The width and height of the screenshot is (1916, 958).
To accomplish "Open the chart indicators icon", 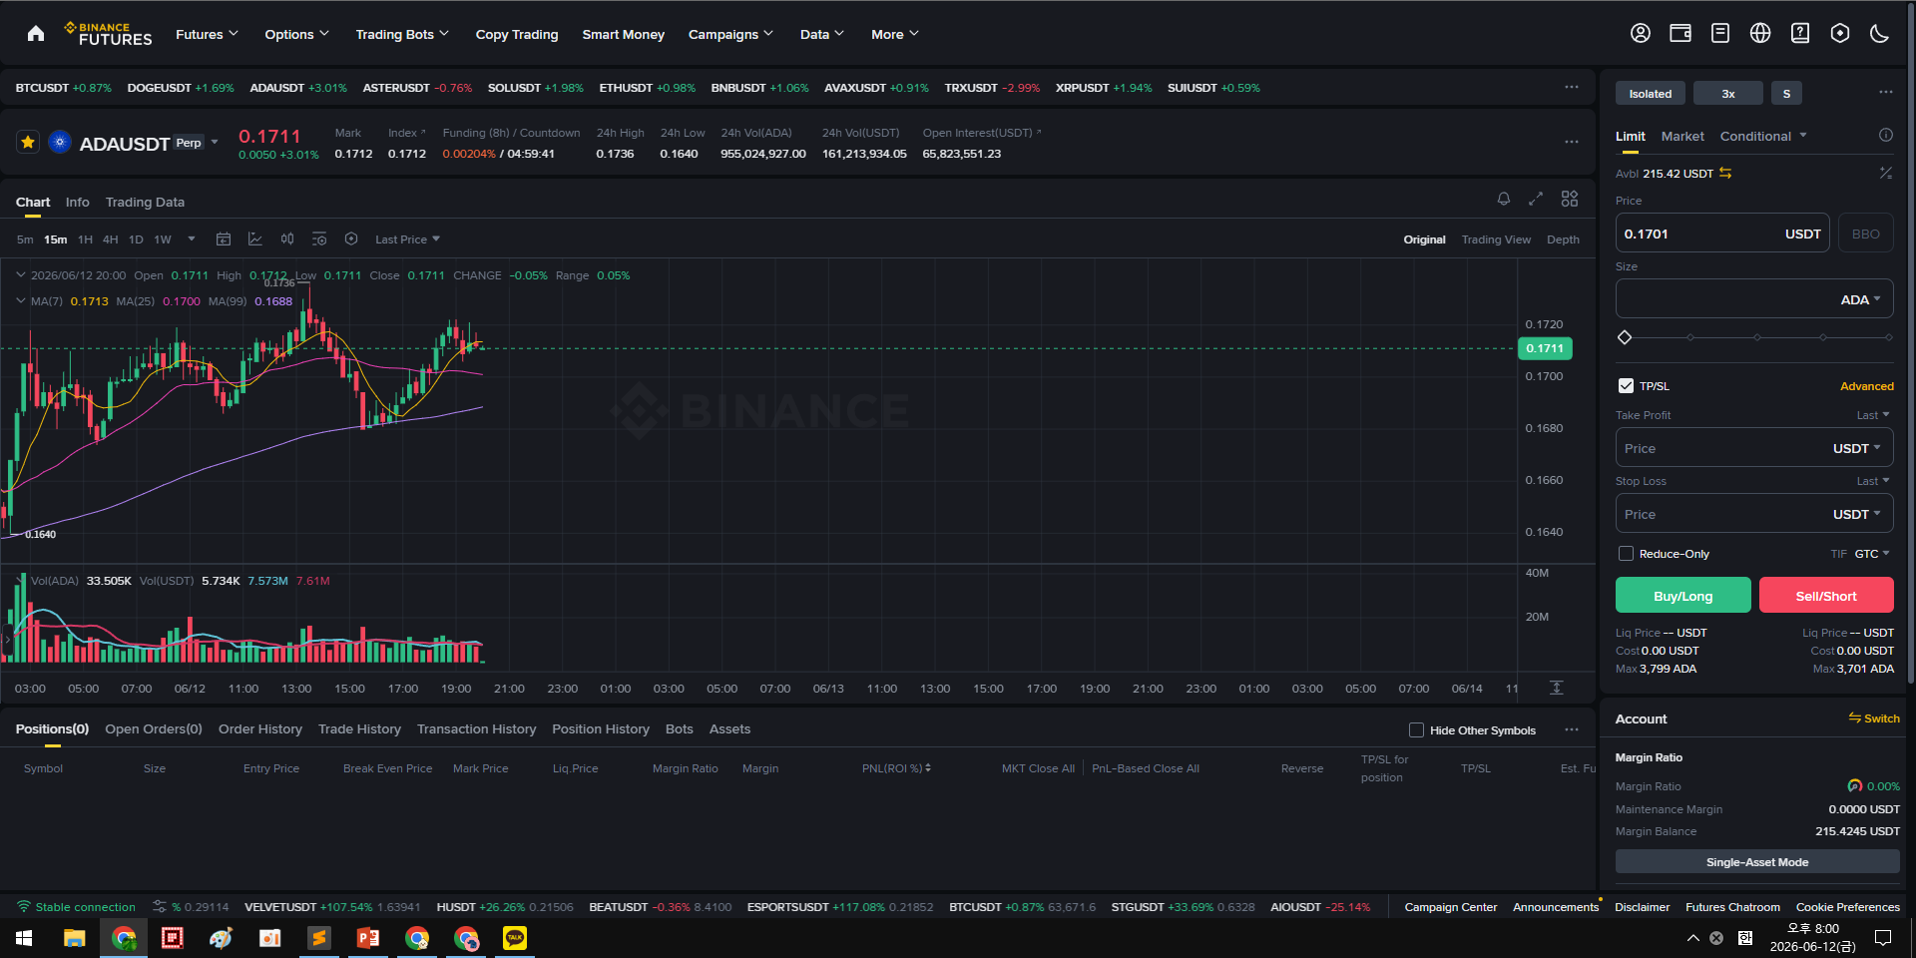I will [x=255, y=239].
